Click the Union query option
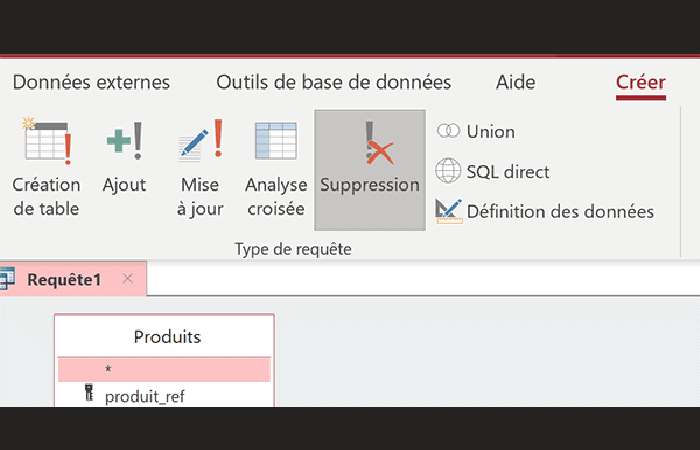Image resolution: width=700 pixels, height=450 pixels. coord(476,132)
